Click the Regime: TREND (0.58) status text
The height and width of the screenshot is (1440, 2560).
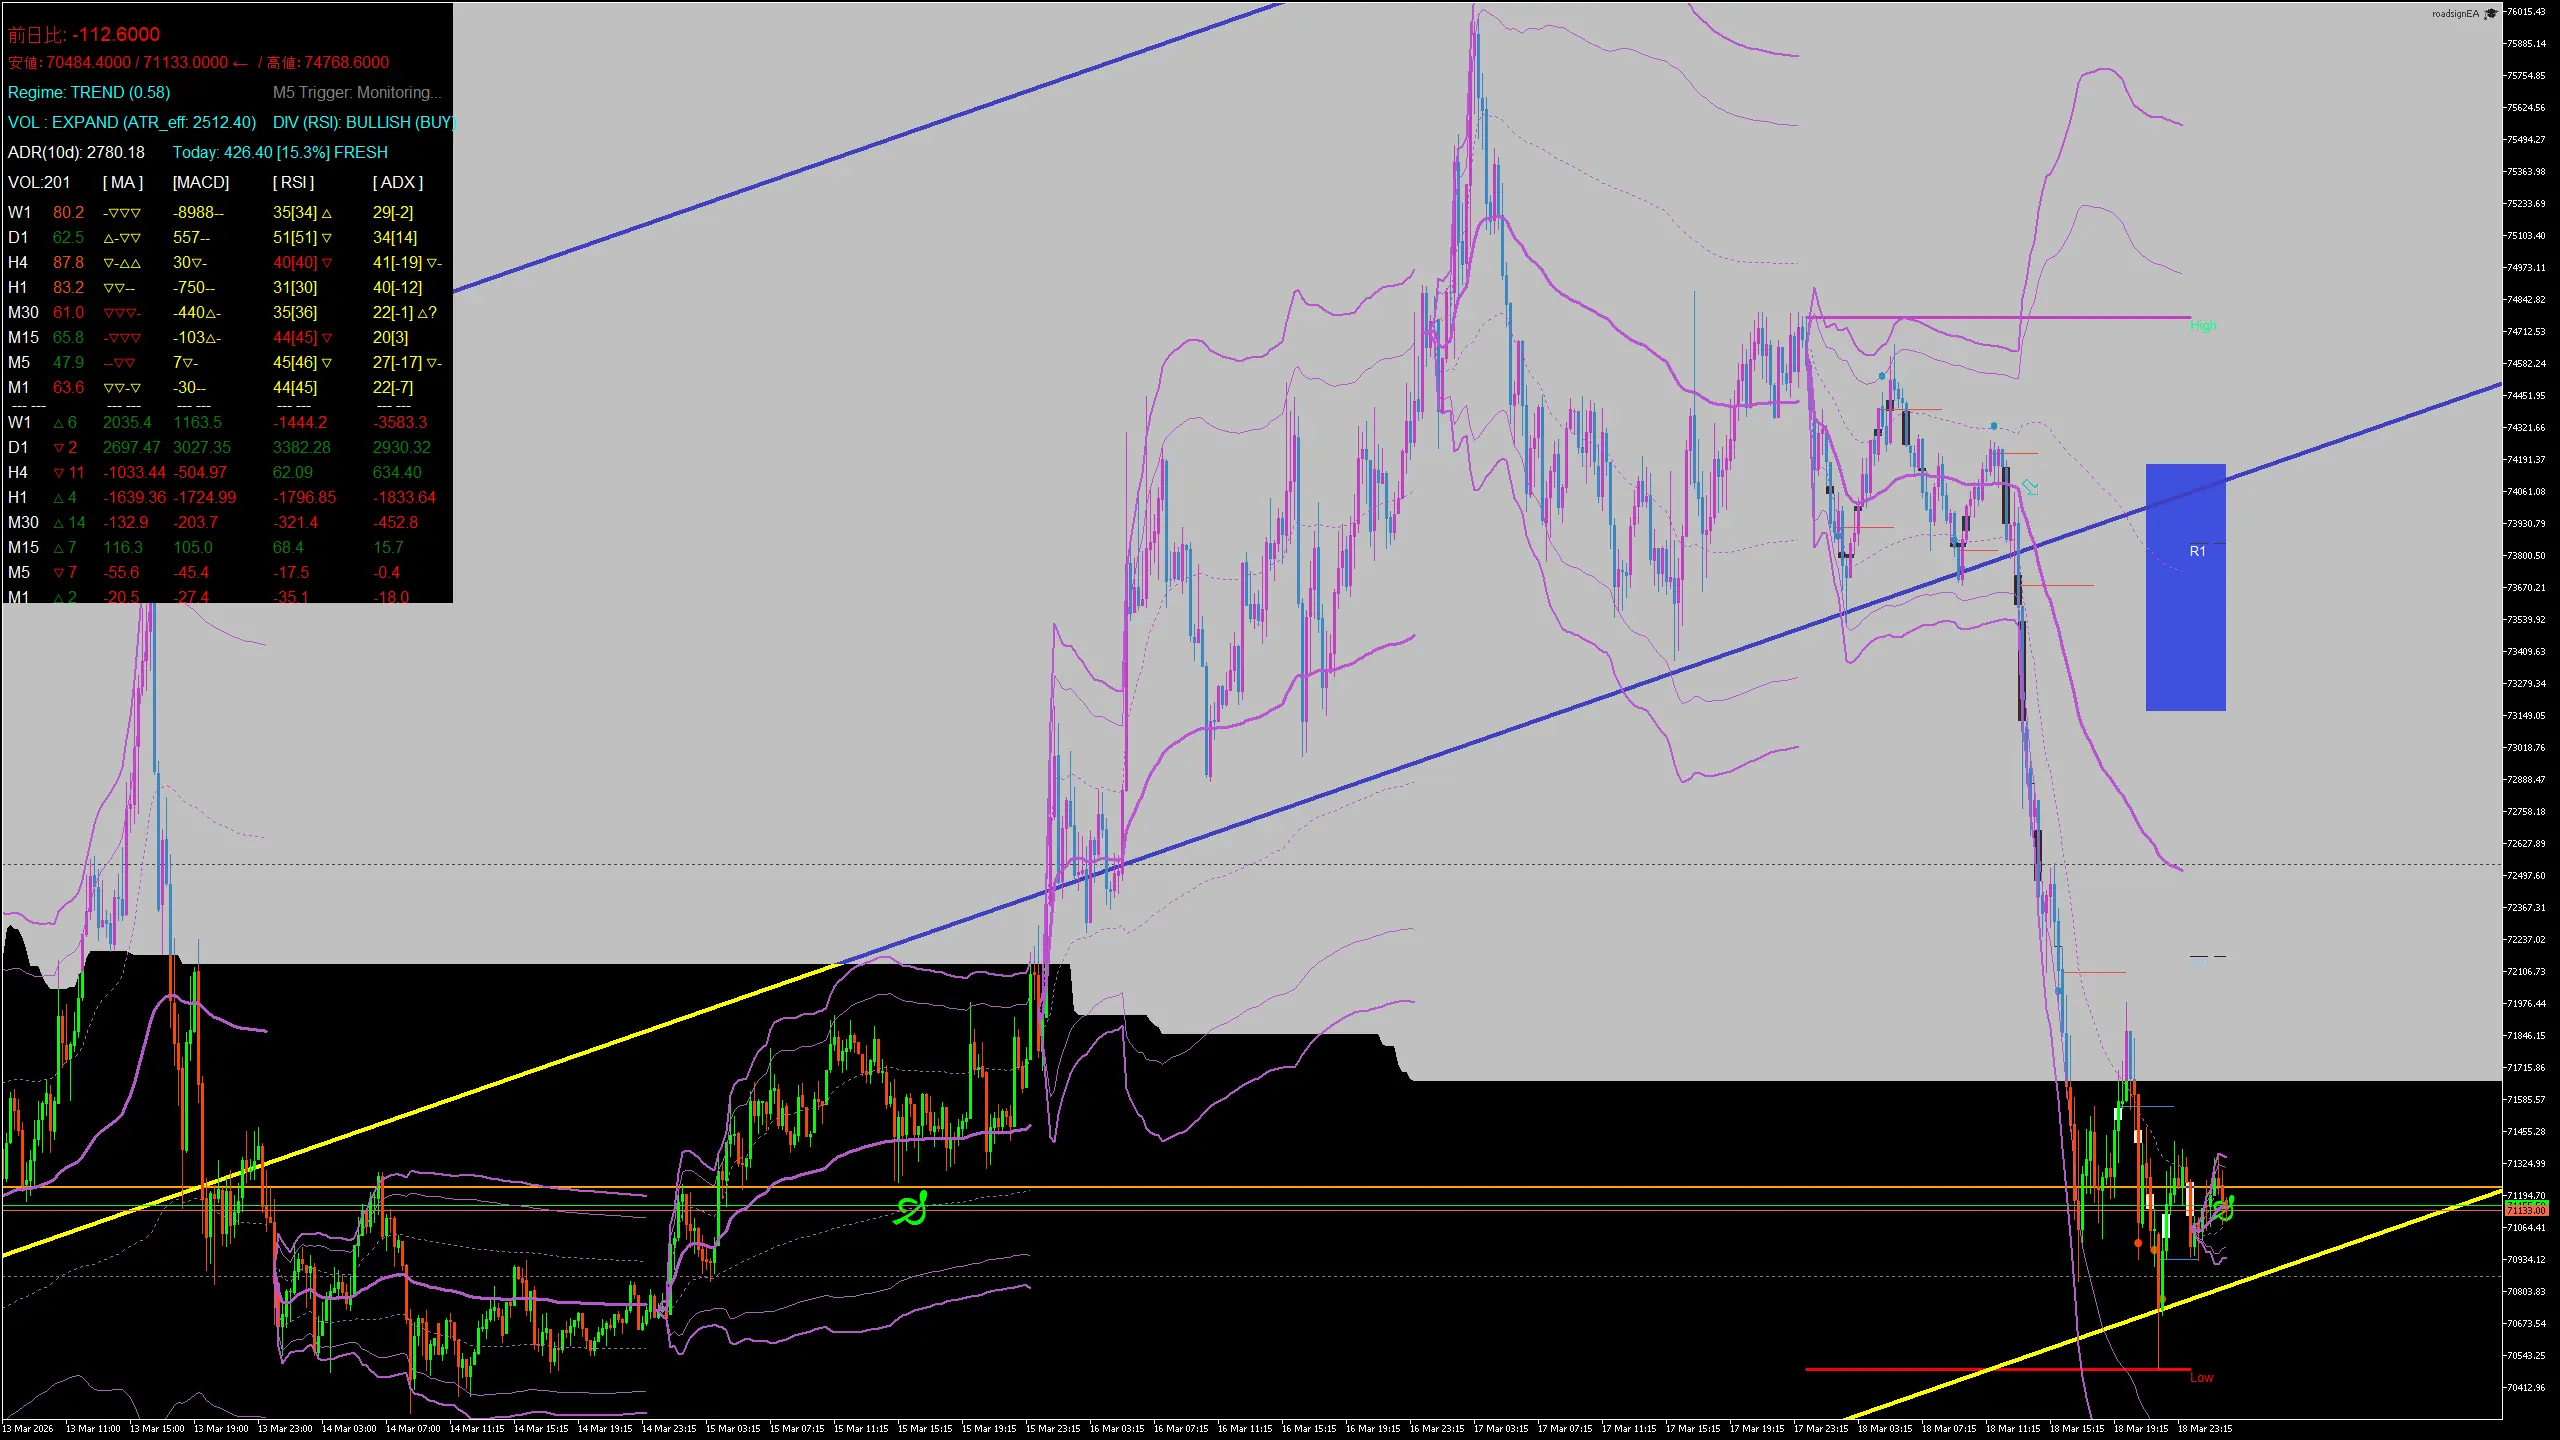pyautogui.click(x=89, y=92)
